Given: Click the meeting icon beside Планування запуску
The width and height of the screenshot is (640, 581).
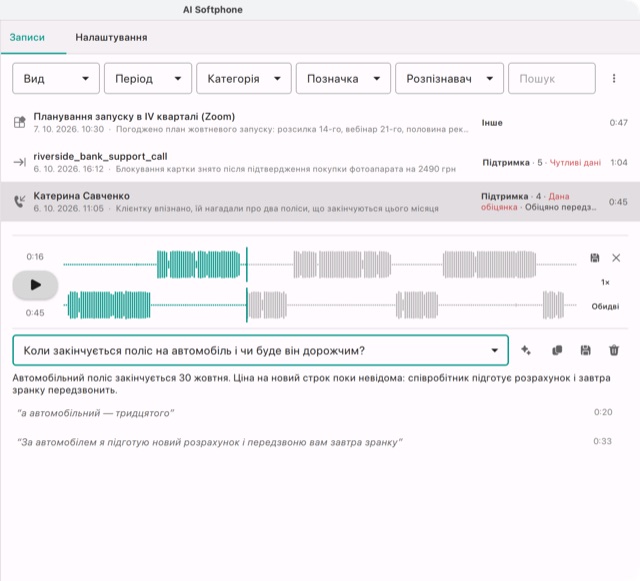Looking at the screenshot, I should click(x=20, y=122).
